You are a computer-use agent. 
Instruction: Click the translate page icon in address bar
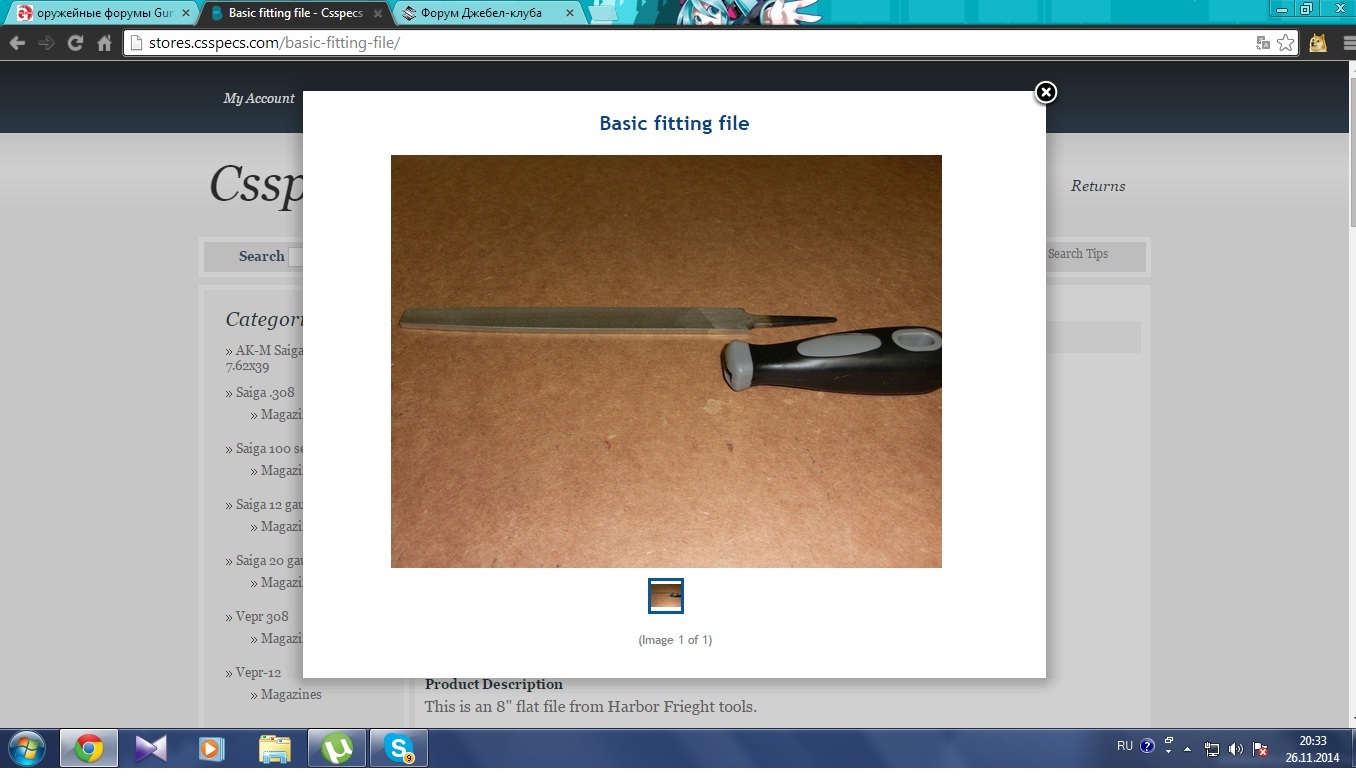click(1263, 43)
